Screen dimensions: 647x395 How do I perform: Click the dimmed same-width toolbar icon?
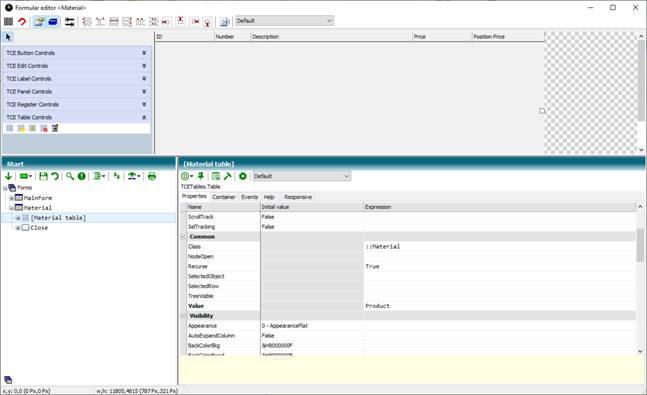point(114,21)
